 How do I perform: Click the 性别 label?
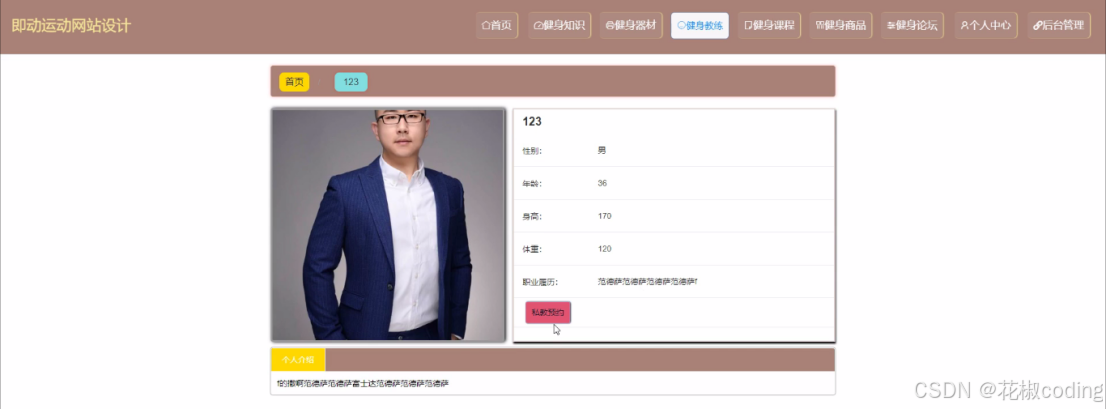532,150
